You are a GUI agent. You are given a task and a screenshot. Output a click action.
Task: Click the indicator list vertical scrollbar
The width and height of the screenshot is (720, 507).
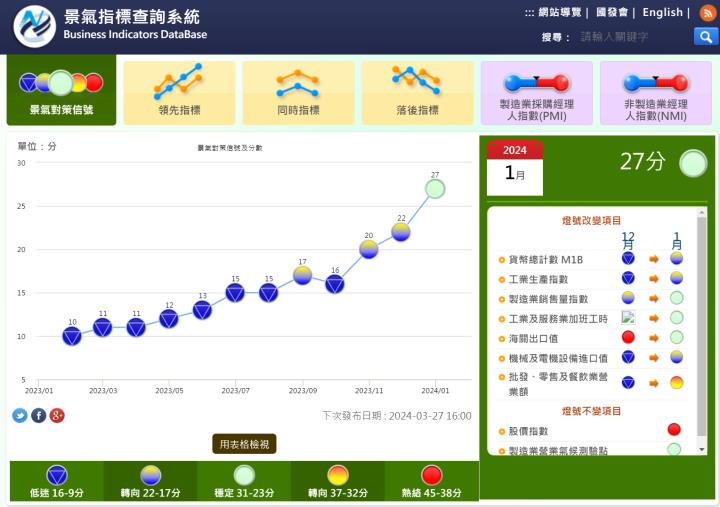tap(701, 326)
